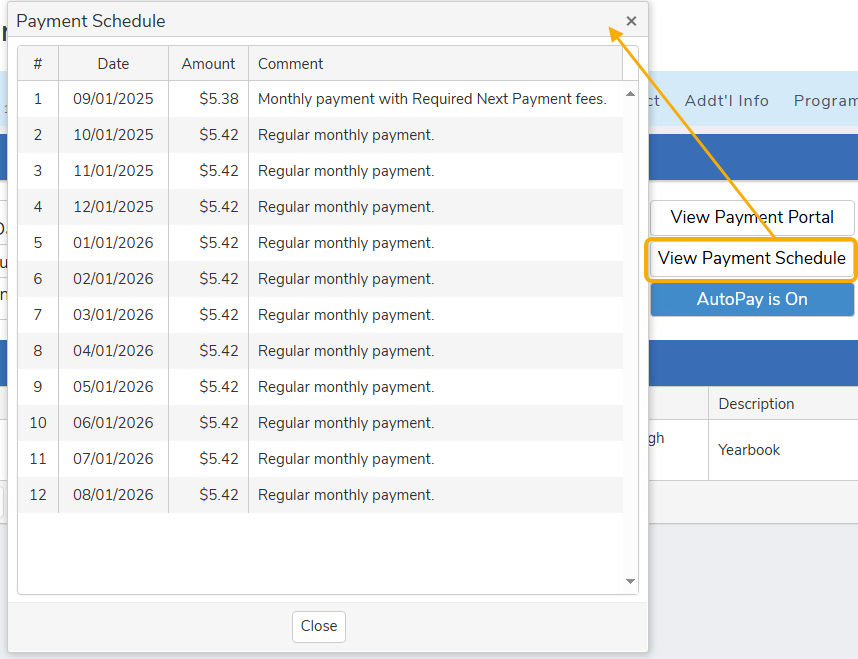The width and height of the screenshot is (858, 659).
Task: Select the 04/01/2026 date cell
Action: 113,351
